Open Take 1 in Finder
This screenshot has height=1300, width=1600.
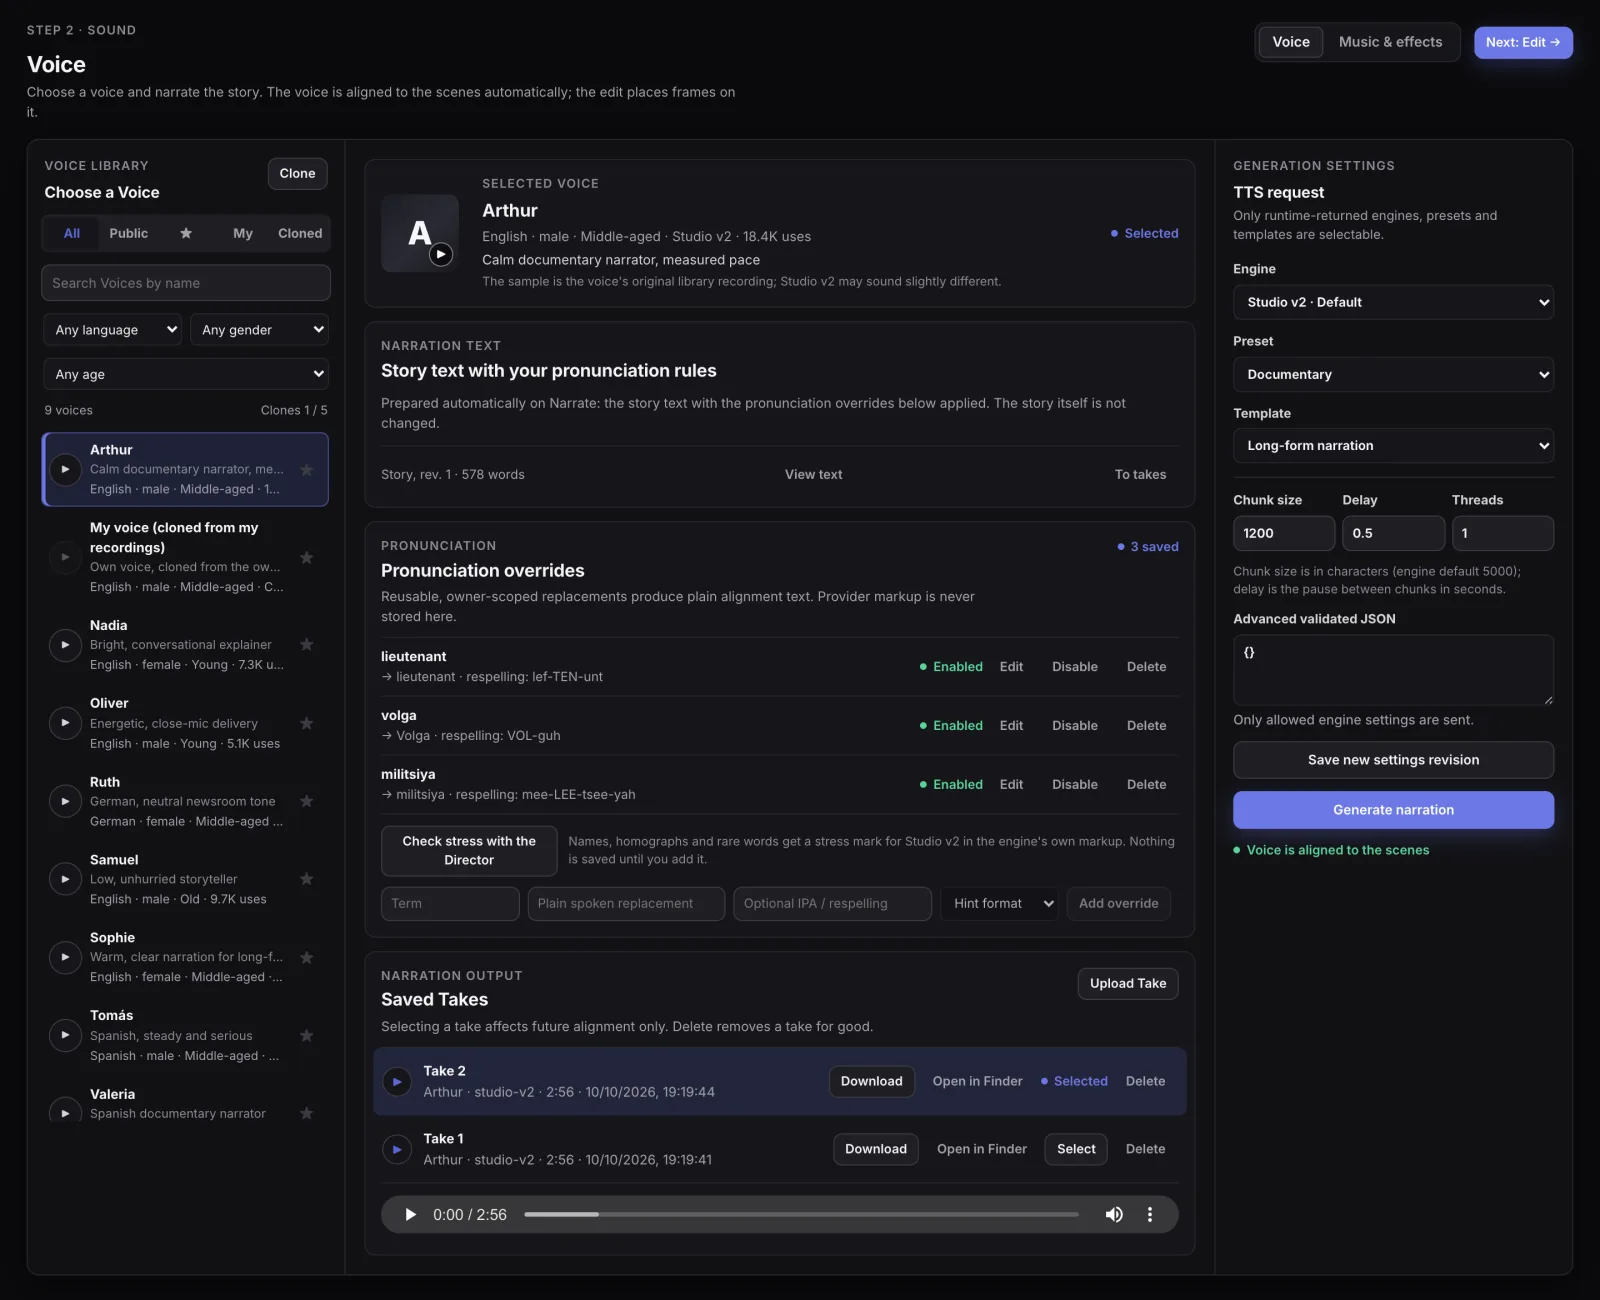click(x=981, y=1149)
